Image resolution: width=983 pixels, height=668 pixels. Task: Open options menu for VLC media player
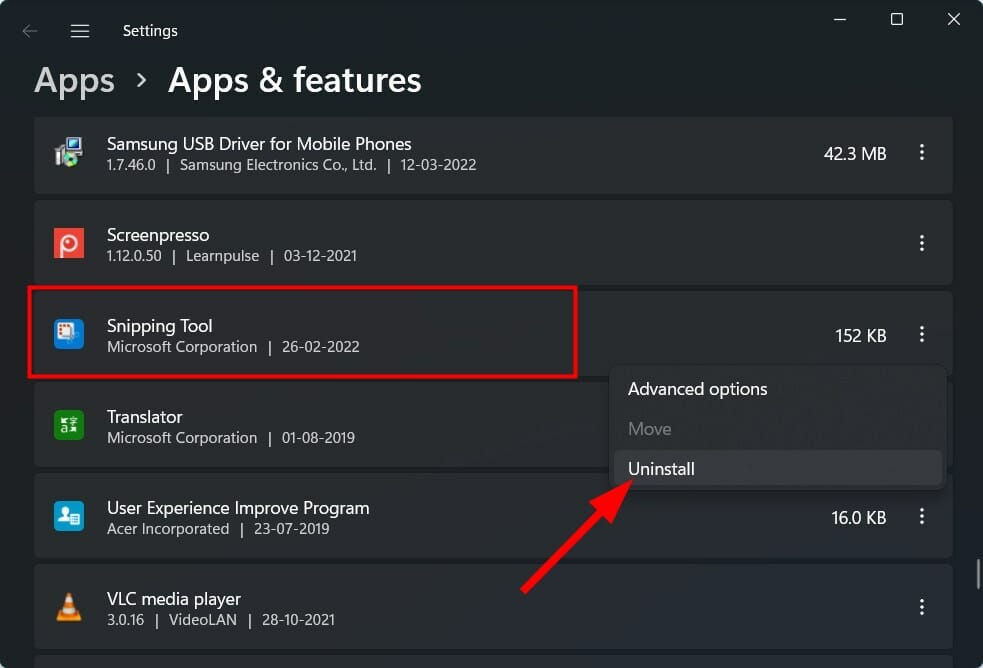(x=921, y=607)
